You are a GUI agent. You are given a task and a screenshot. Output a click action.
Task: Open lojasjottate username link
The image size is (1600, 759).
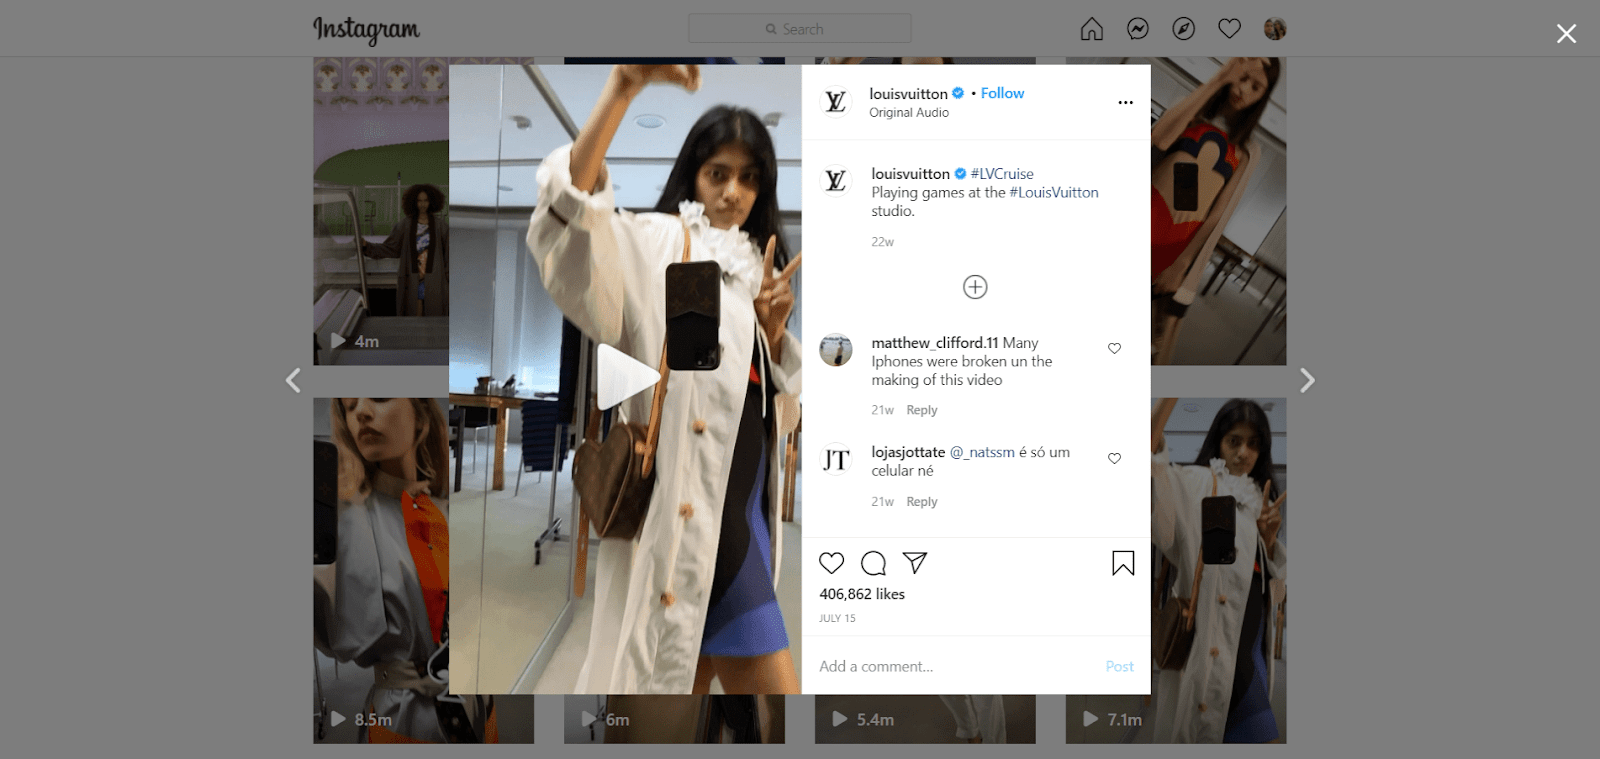tap(908, 453)
